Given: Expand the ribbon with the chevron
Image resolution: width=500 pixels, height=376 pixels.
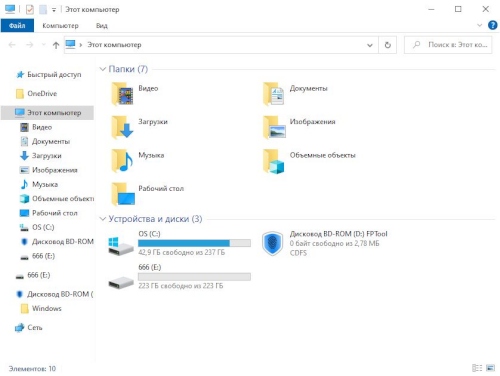Looking at the screenshot, I should [x=479, y=25].
